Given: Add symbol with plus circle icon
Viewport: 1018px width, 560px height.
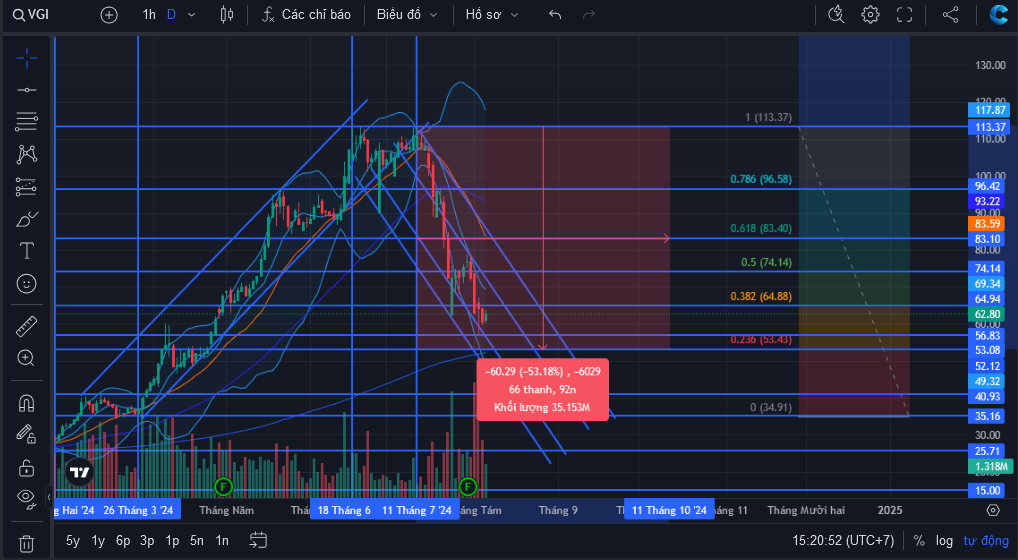Looking at the screenshot, I should 109,14.
